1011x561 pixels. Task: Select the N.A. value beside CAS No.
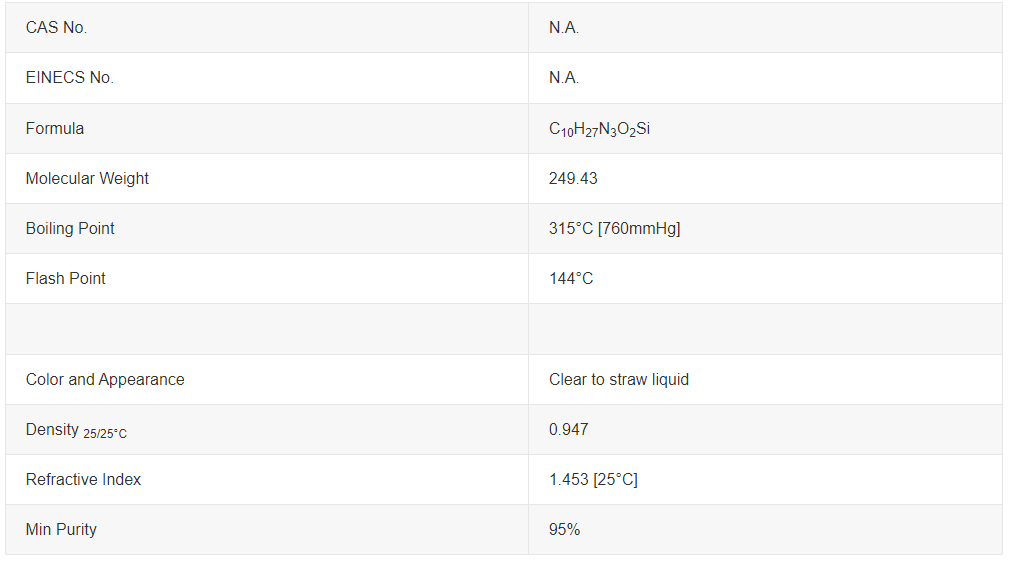click(564, 28)
